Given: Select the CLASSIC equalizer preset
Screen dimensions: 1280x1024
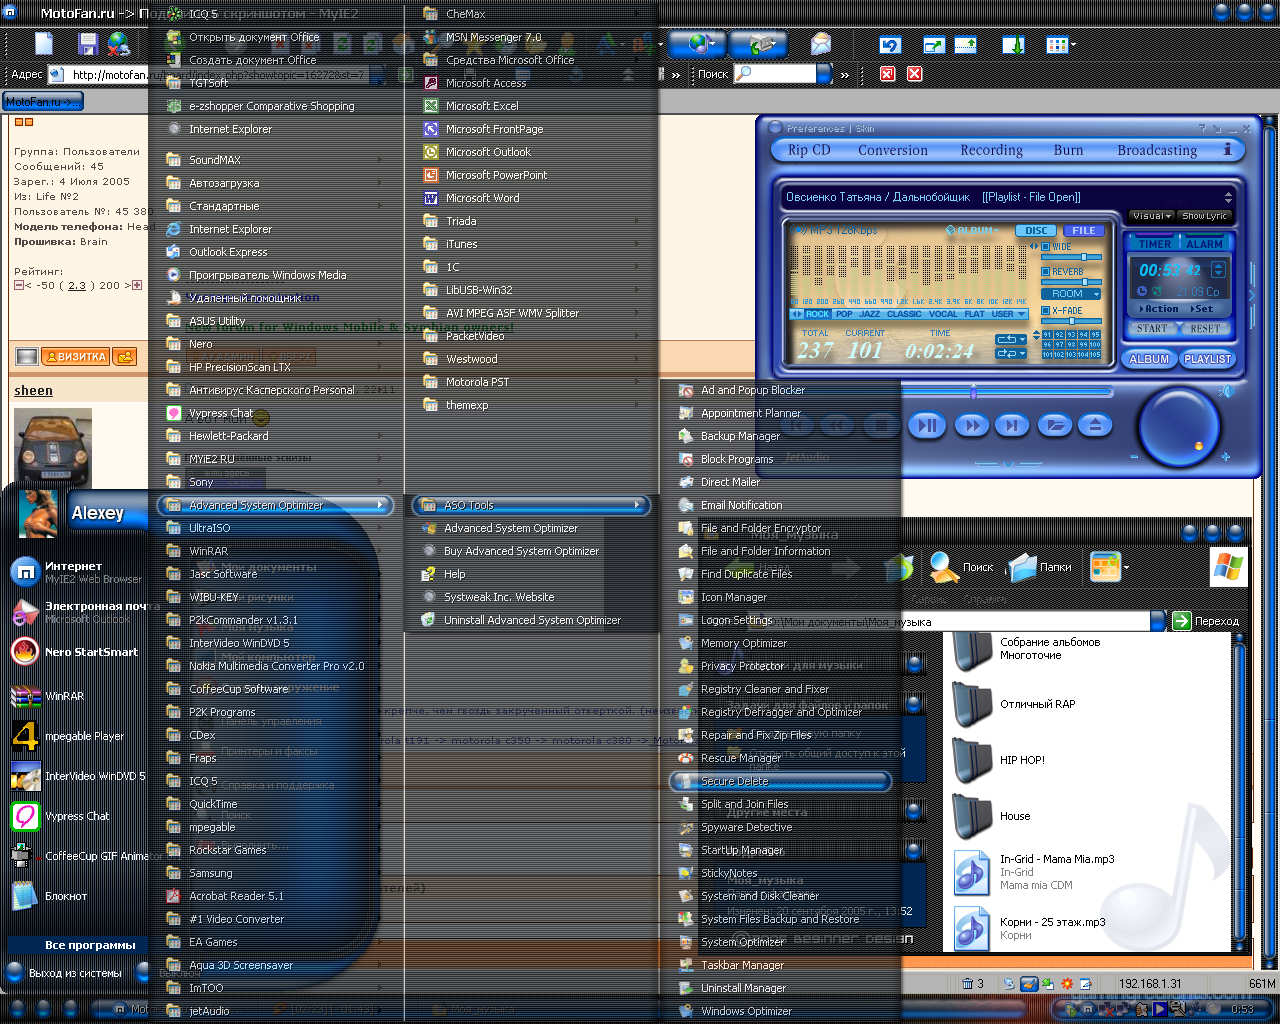Looking at the screenshot, I should (x=904, y=314).
